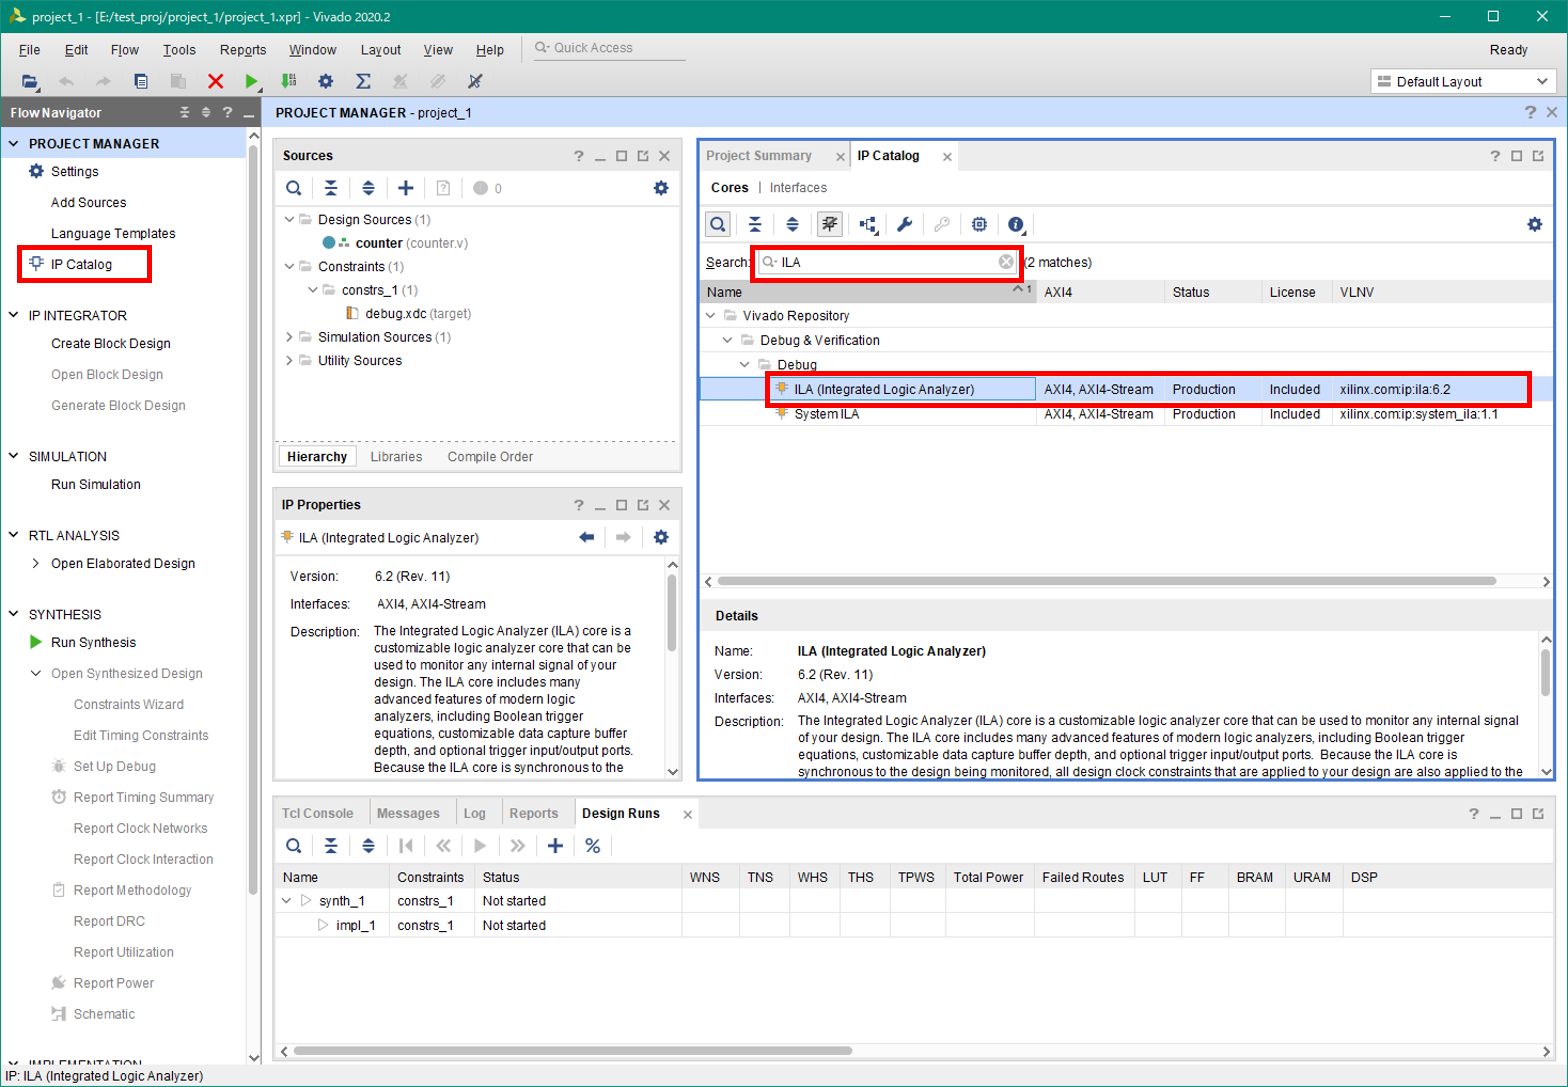Collapse Design Sources folder in Sources
1568x1087 pixels.
(x=290, y=220)
